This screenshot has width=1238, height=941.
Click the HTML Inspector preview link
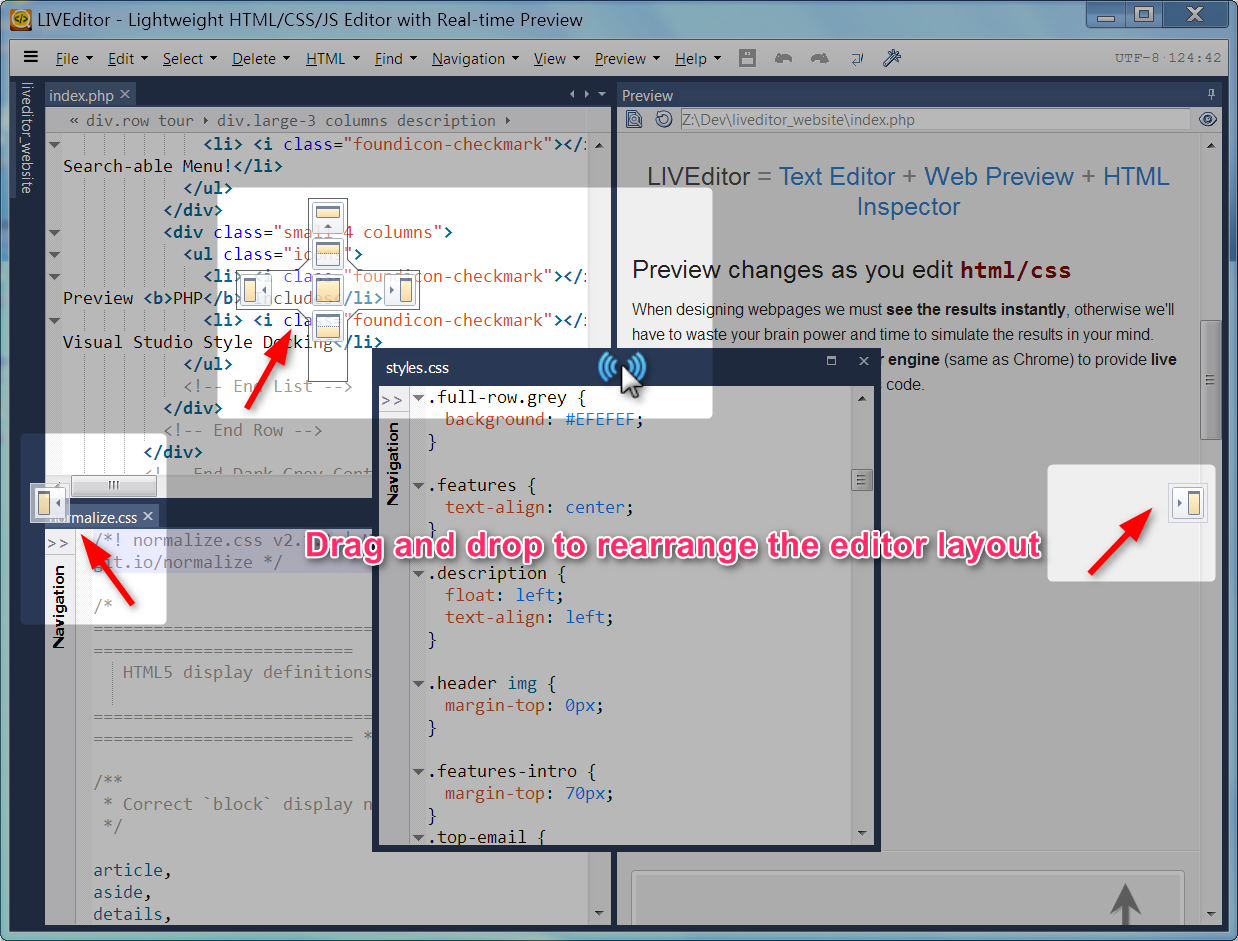tap(1013, 192)
